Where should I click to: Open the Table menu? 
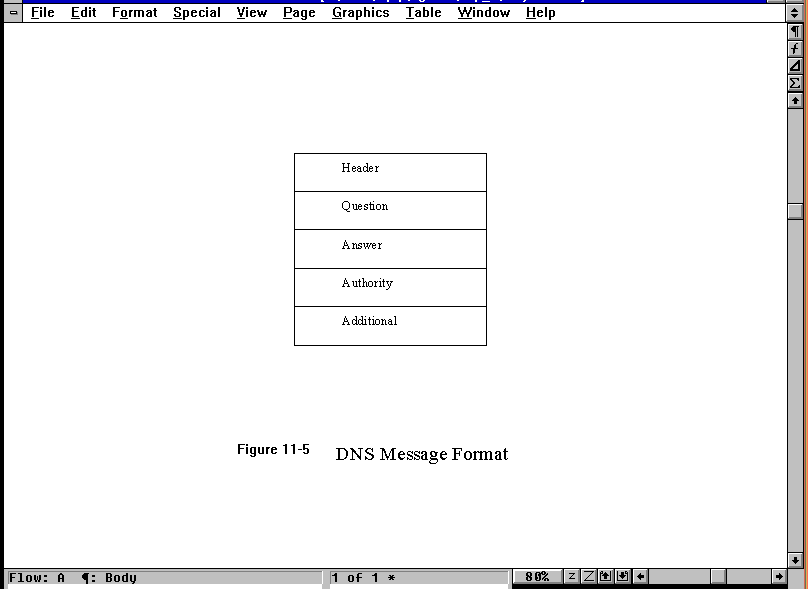pyautogui.click(x=423, y=13)
